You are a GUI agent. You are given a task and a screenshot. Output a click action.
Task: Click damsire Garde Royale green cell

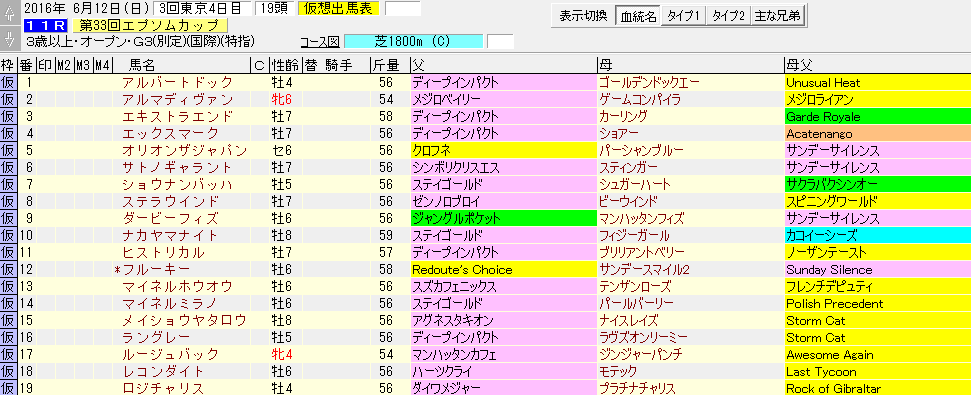(x=877, y=116)
